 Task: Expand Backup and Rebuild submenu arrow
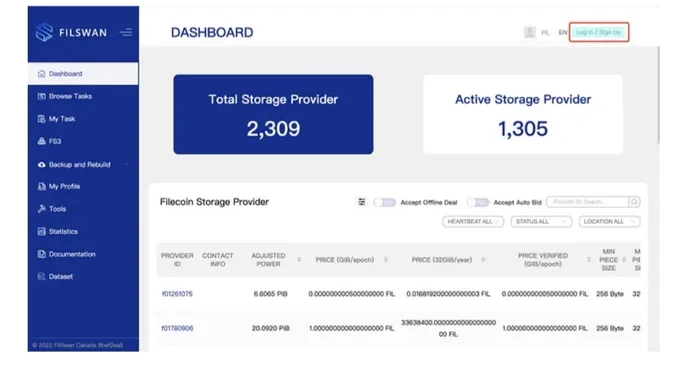127,164
